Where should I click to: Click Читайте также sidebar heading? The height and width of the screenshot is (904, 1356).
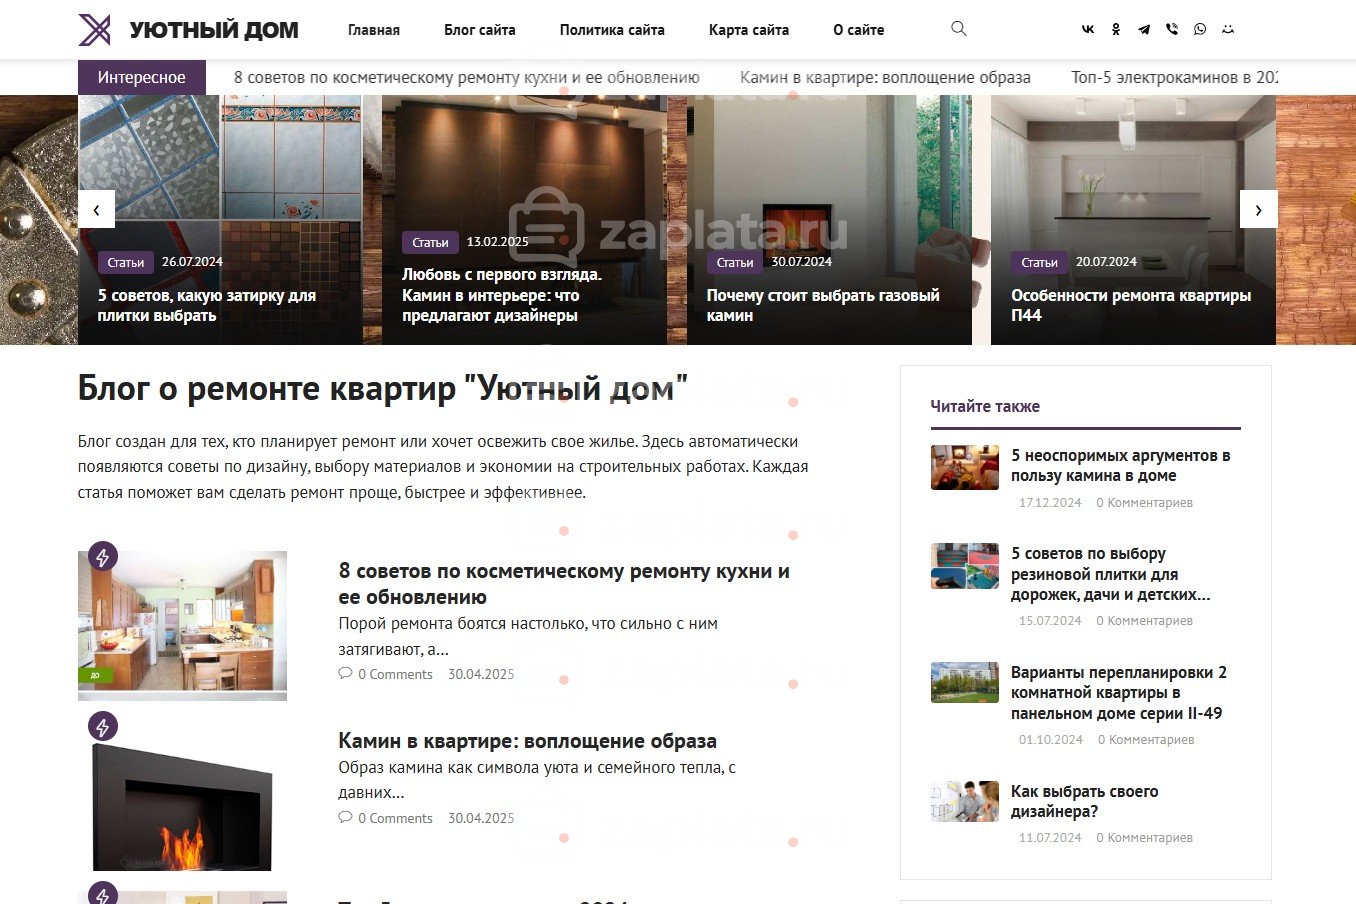click(985, 406)
